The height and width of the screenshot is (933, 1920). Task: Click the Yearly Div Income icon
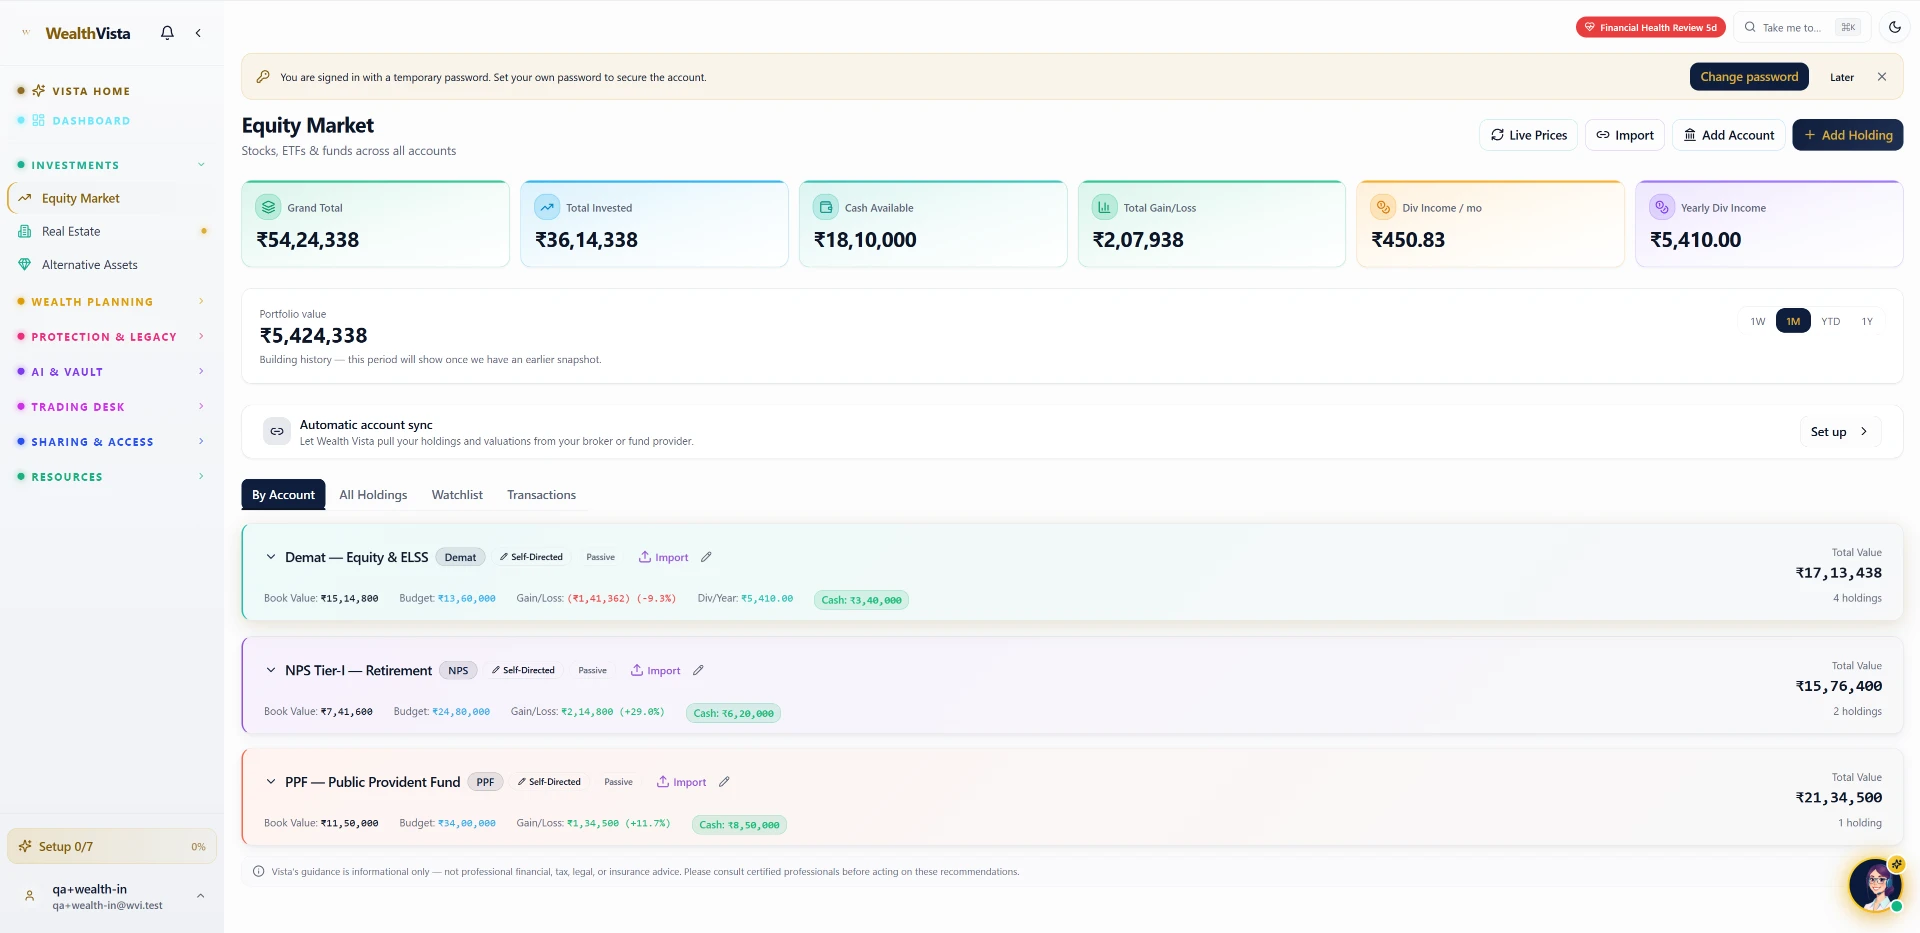(1661, 207)
